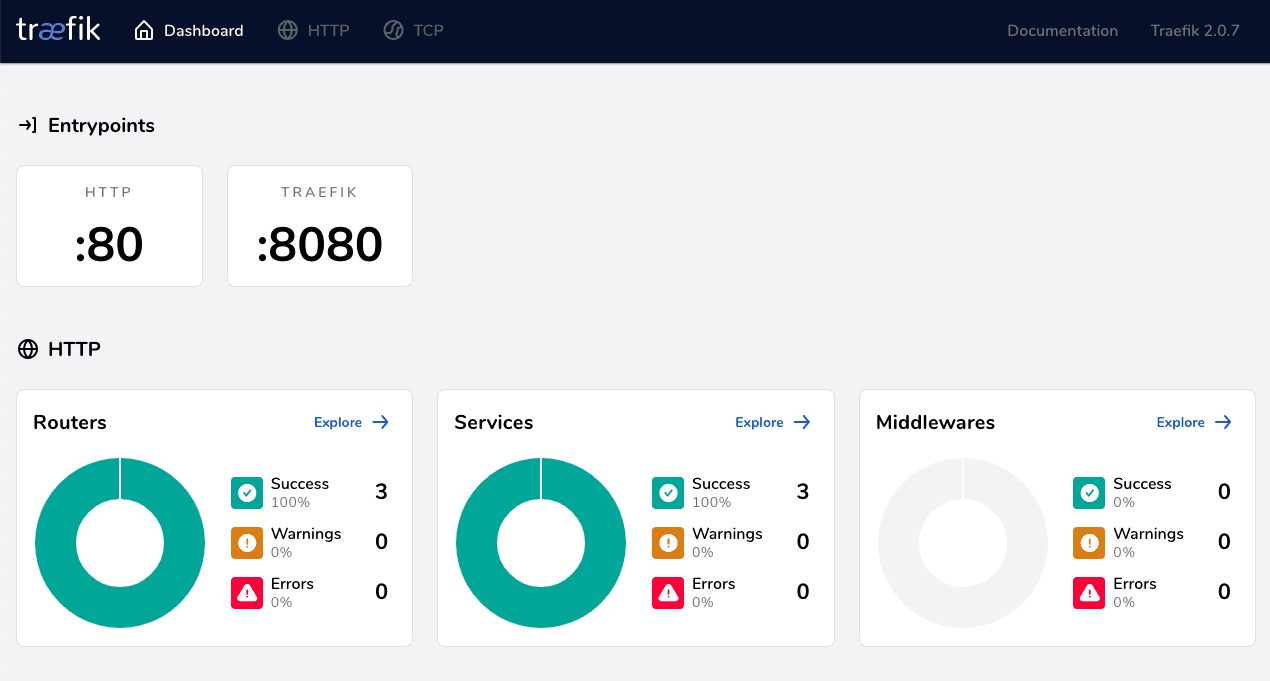Click the Entrypoints arrow icon near section title
The image size is (1270, 681).
27,125
